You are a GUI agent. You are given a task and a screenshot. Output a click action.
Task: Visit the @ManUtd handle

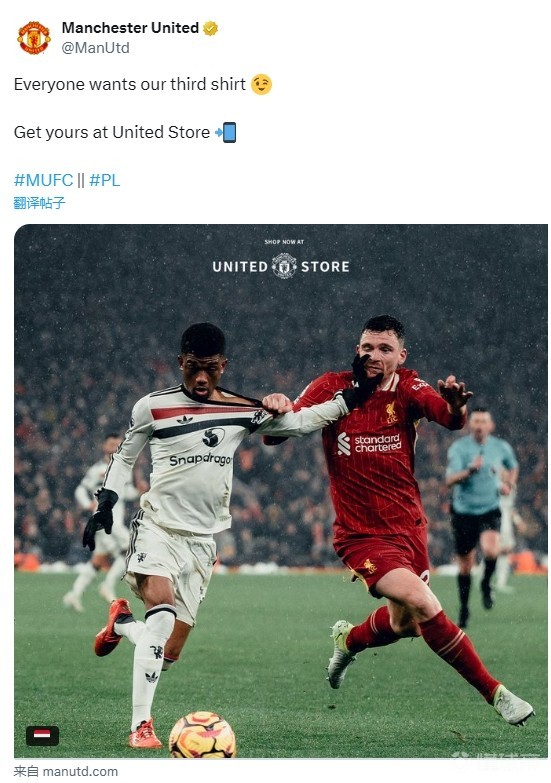pos(95,48)
